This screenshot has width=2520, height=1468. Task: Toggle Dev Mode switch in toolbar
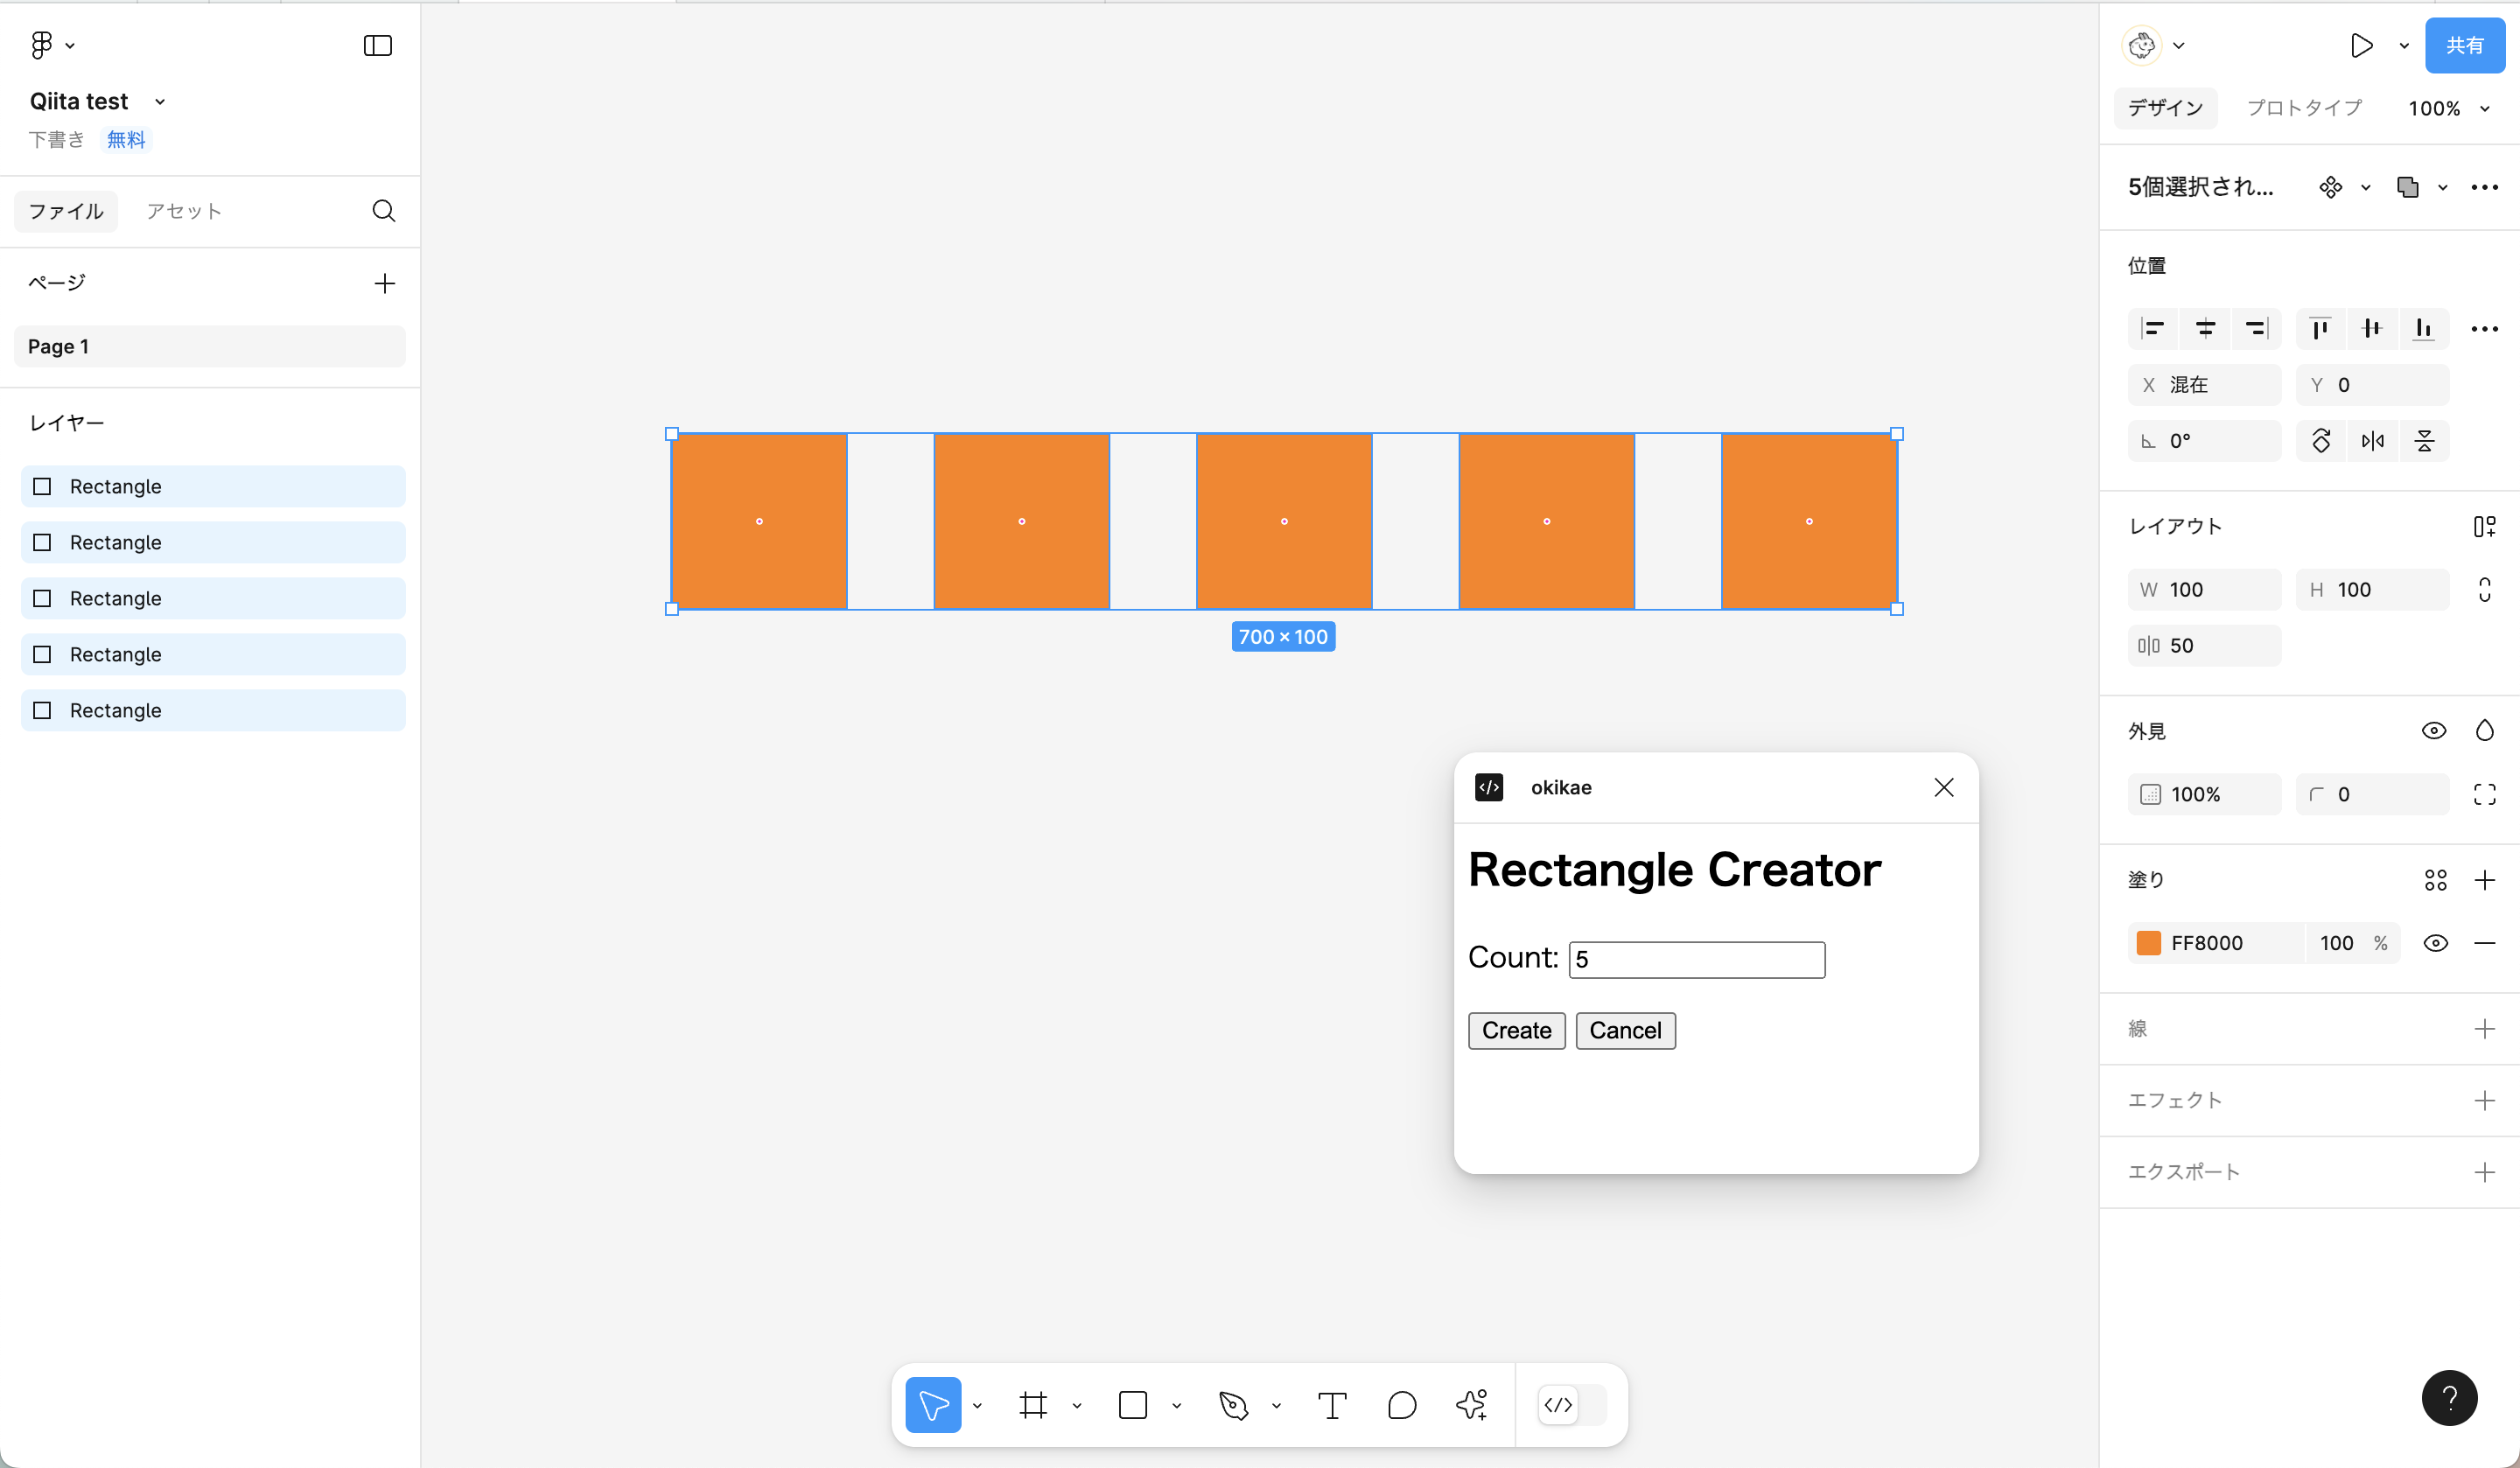pos(1571,1405)
